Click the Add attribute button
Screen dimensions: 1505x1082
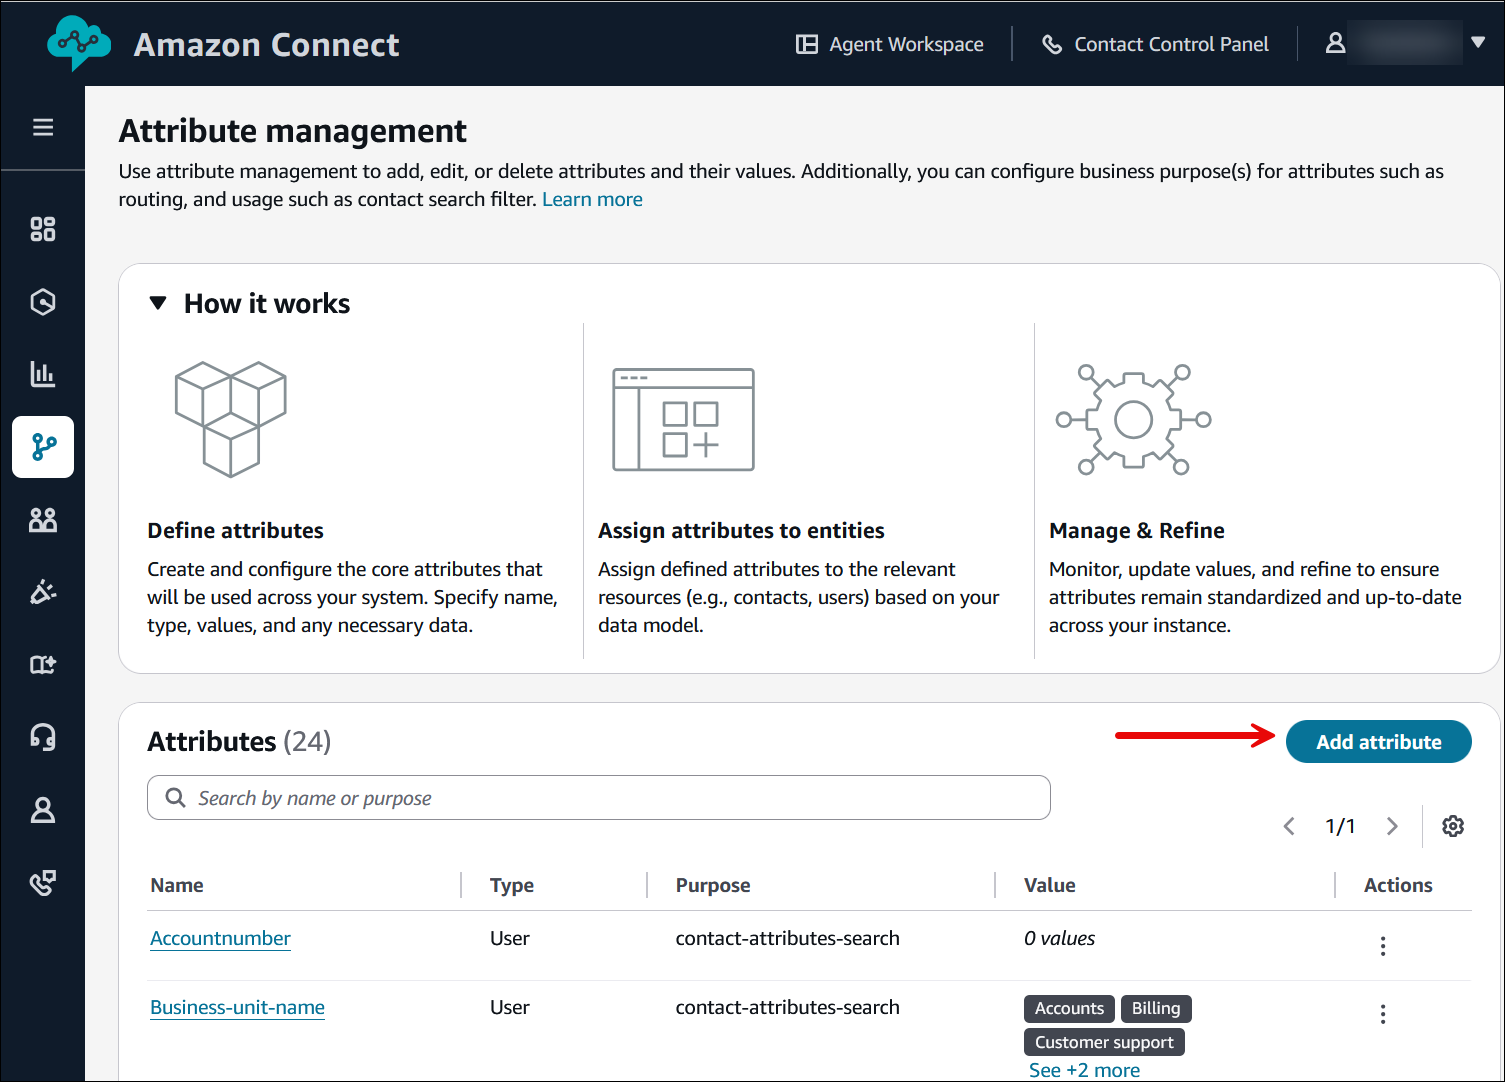tap(1378, 741)
